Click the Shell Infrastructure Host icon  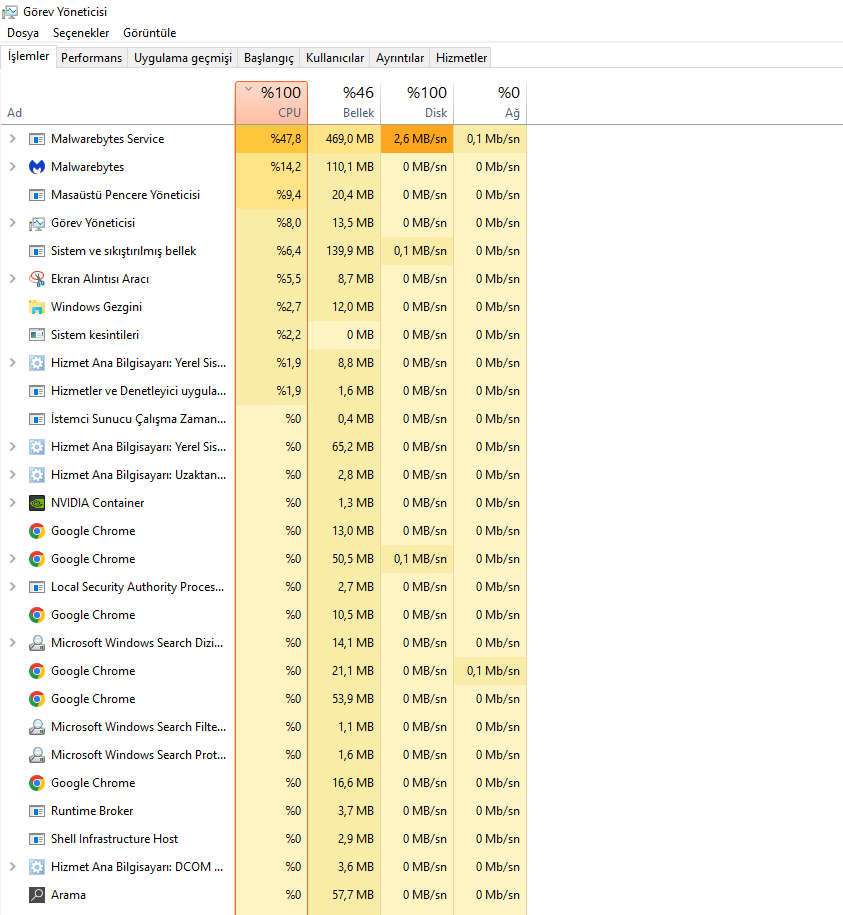tap(37, 839)
